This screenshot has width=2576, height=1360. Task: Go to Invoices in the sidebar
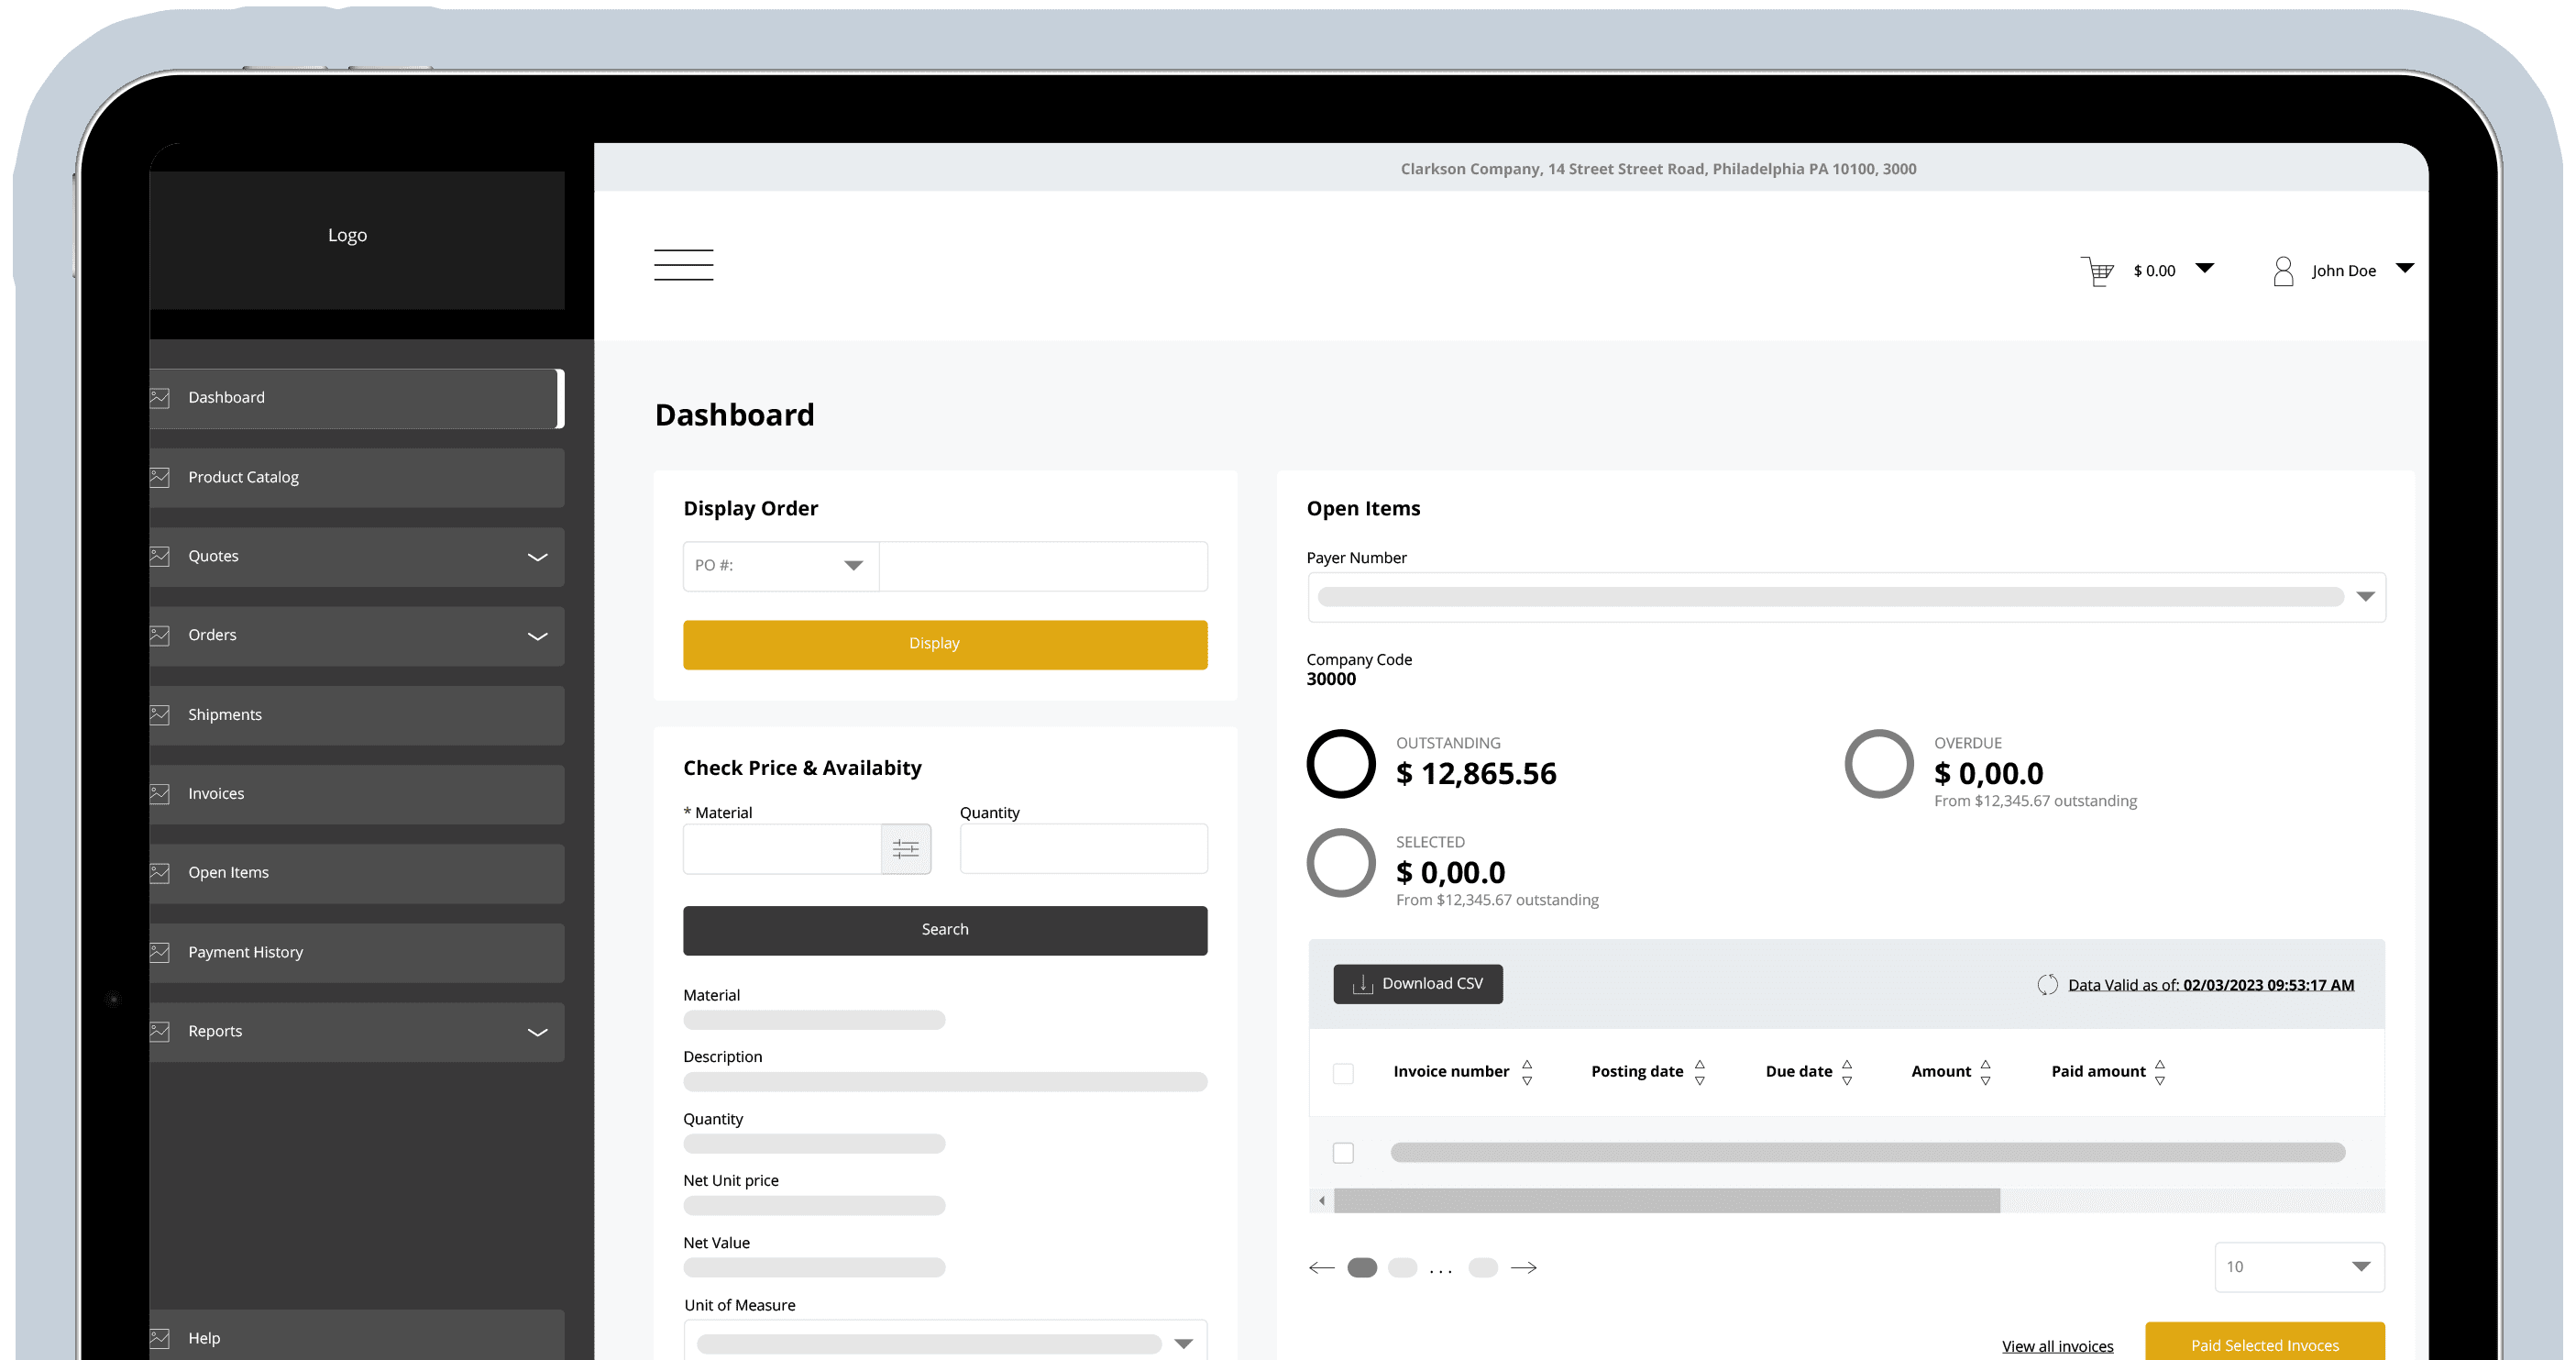(x=356, y=794)
